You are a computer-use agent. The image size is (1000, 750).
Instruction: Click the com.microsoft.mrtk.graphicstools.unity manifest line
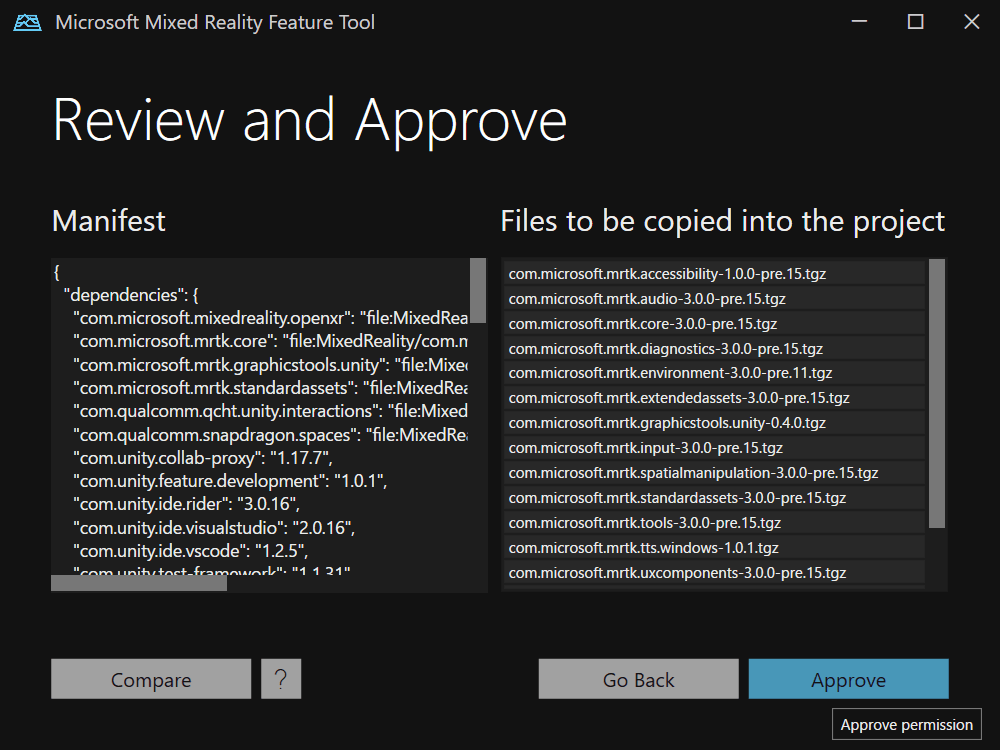point(270,364)
